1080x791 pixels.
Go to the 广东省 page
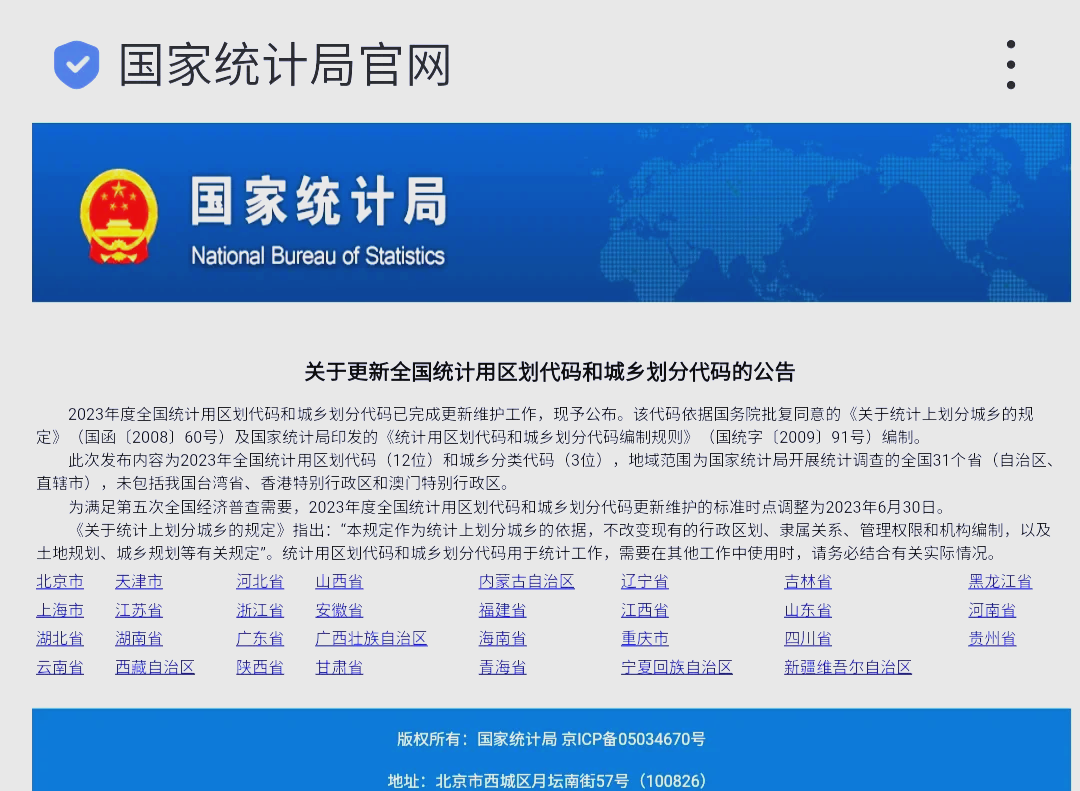point(260,639)
